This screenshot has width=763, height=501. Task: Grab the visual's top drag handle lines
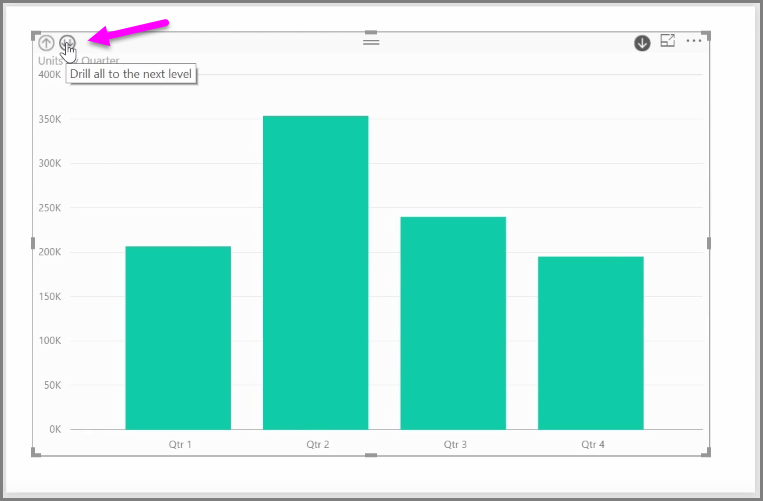(371, 42)
